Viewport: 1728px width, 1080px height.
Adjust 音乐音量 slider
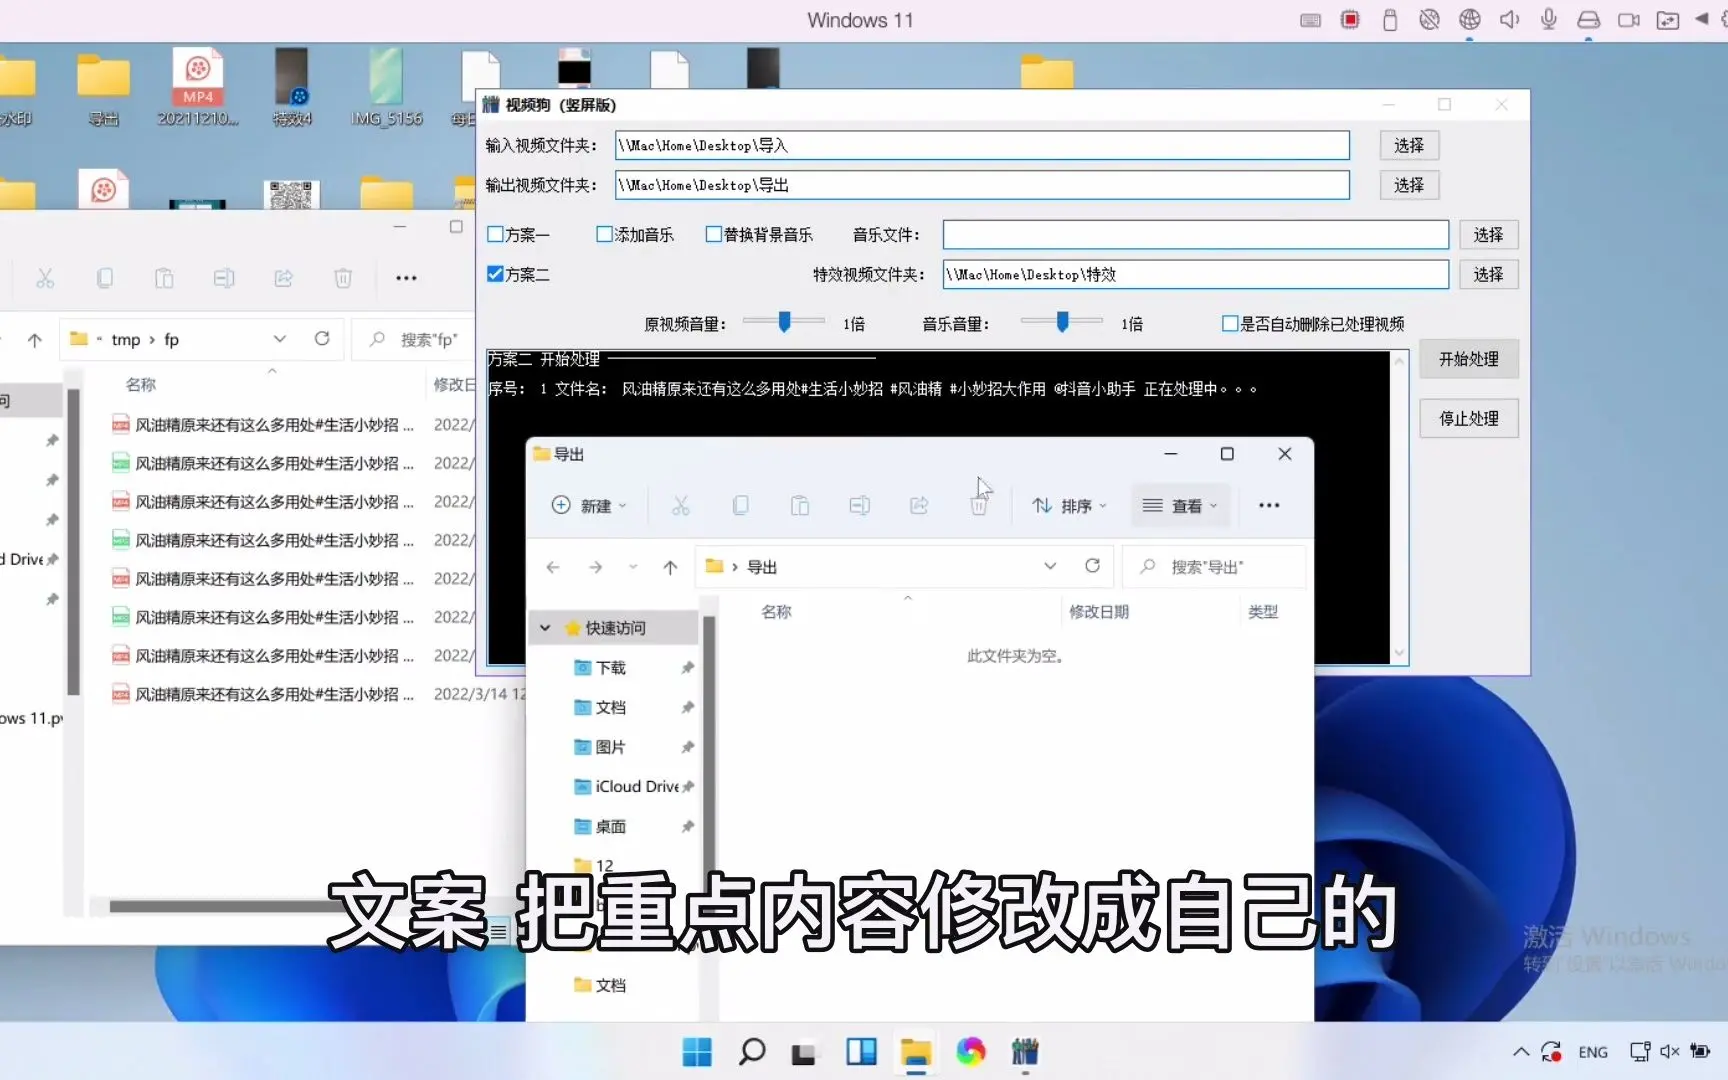coord(1062,321)
